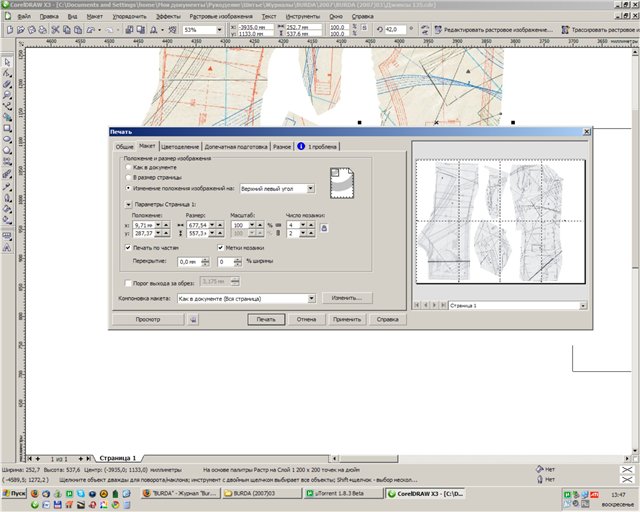The image size is (640, 512).
Task: Toggle 'Печать по частям' checkbox
Action: 128,246
